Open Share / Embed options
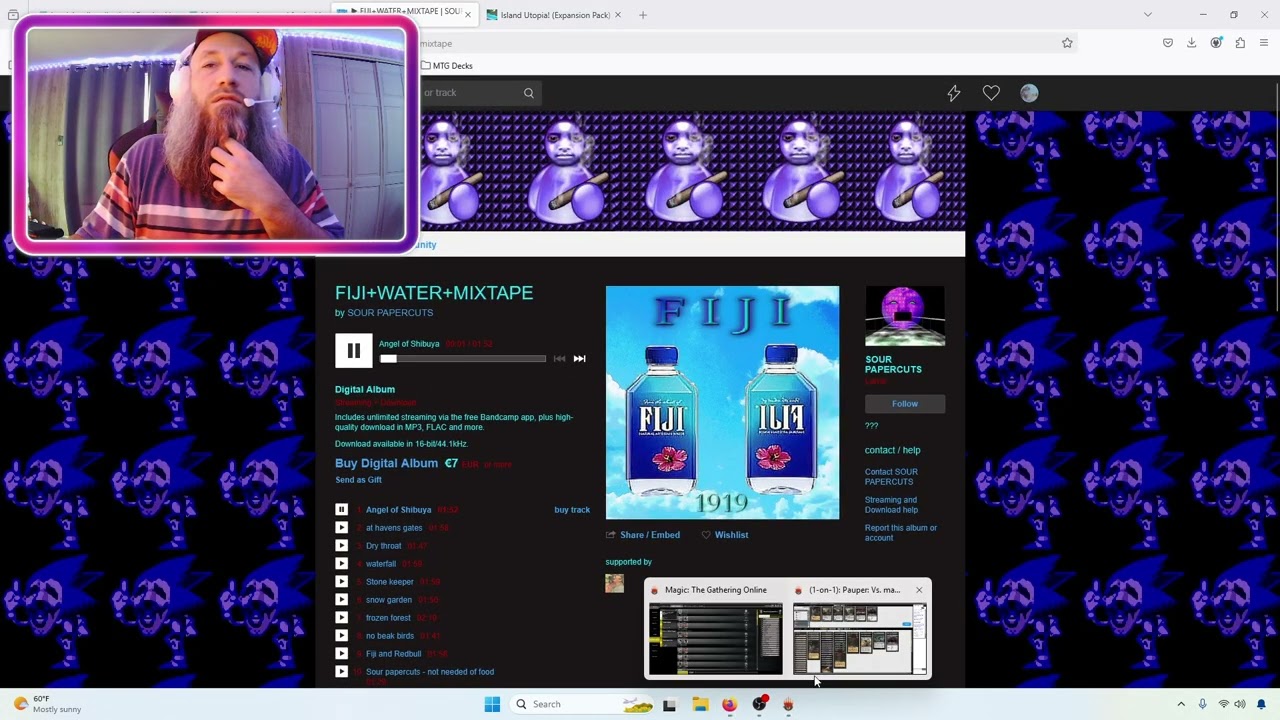The width and height of the screenshot is (1280, 720). pyautogui.click(x=642, y=535)
